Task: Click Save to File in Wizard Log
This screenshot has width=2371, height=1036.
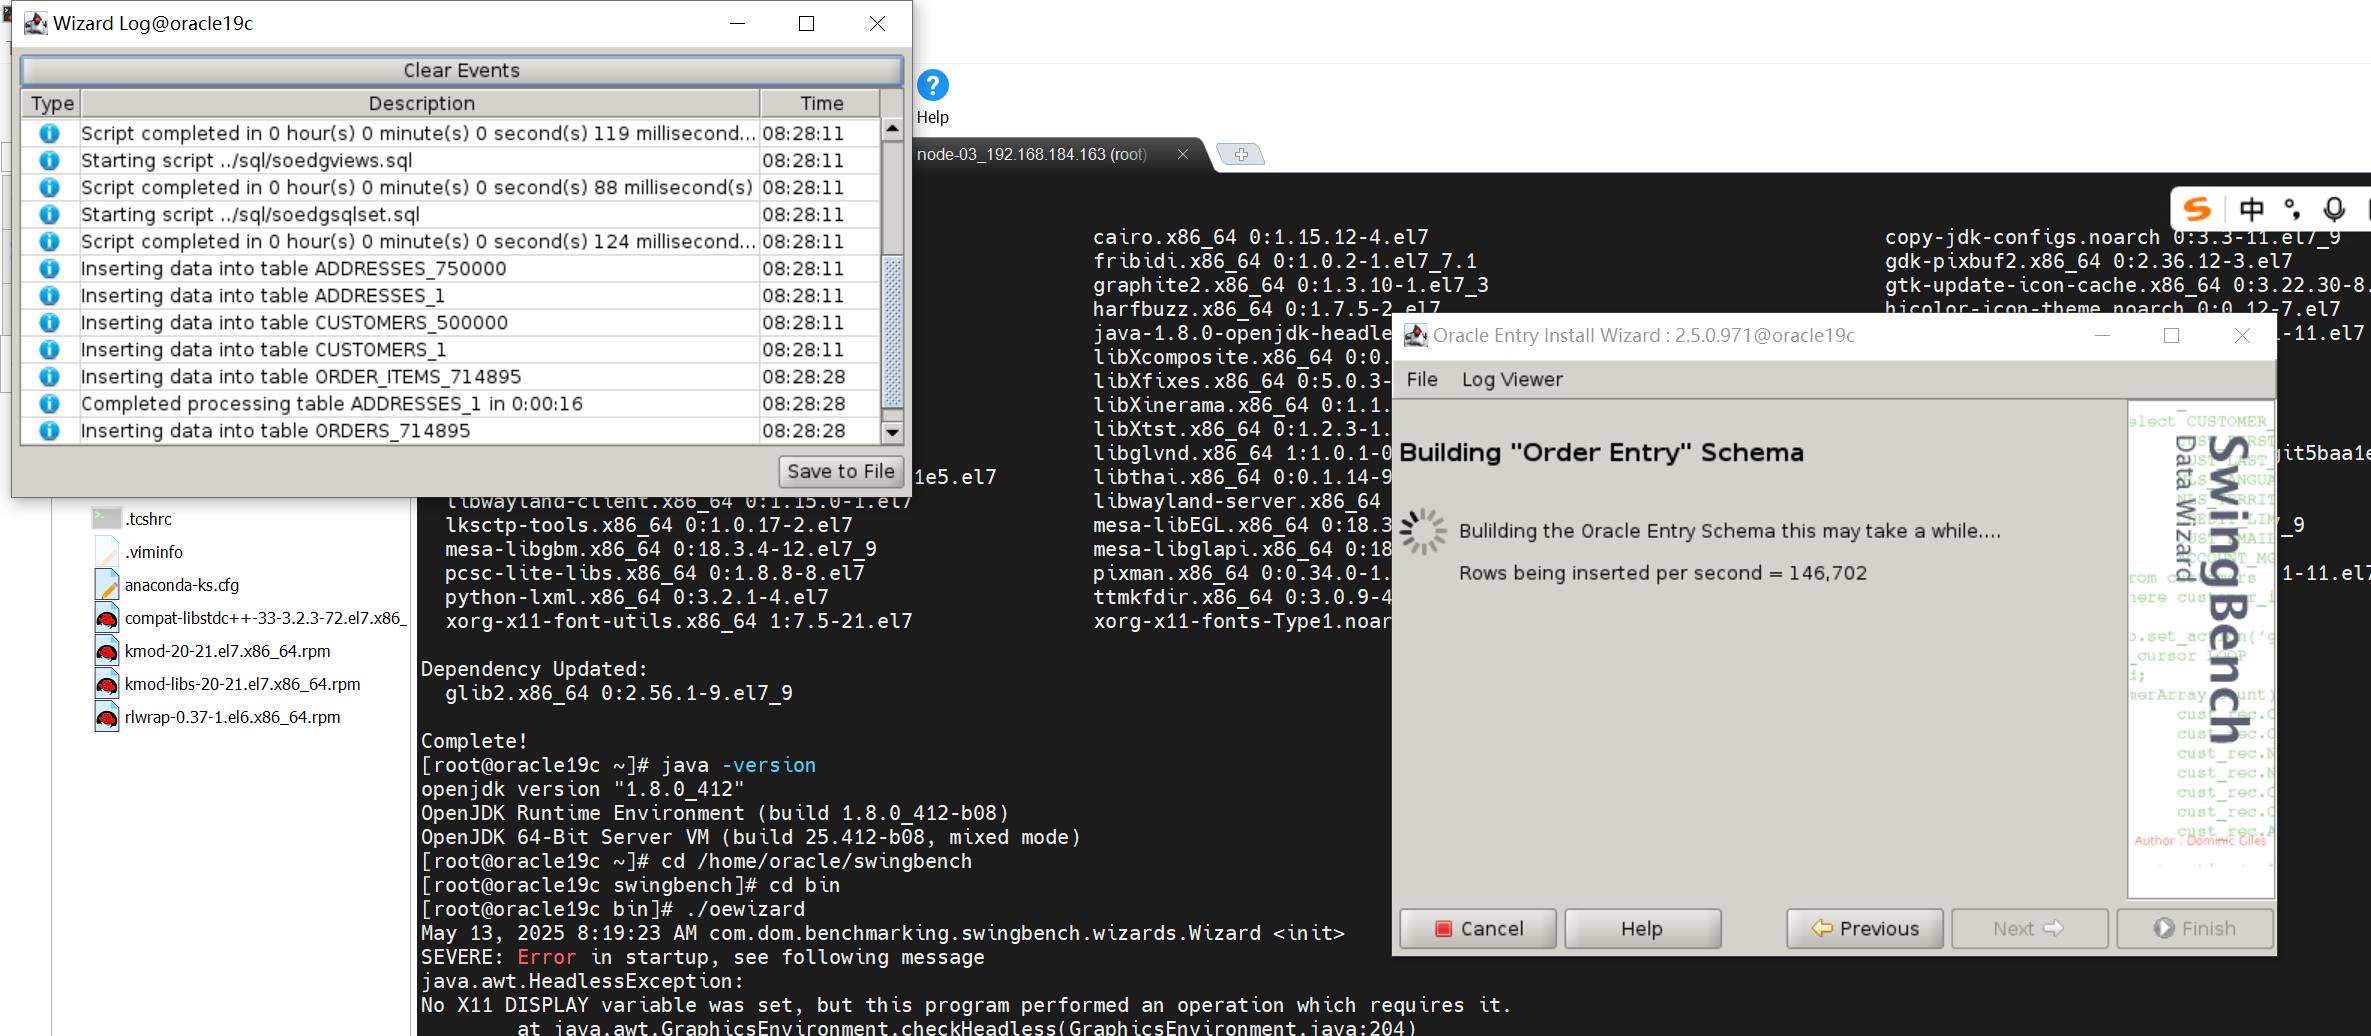Action: point(841,471)
